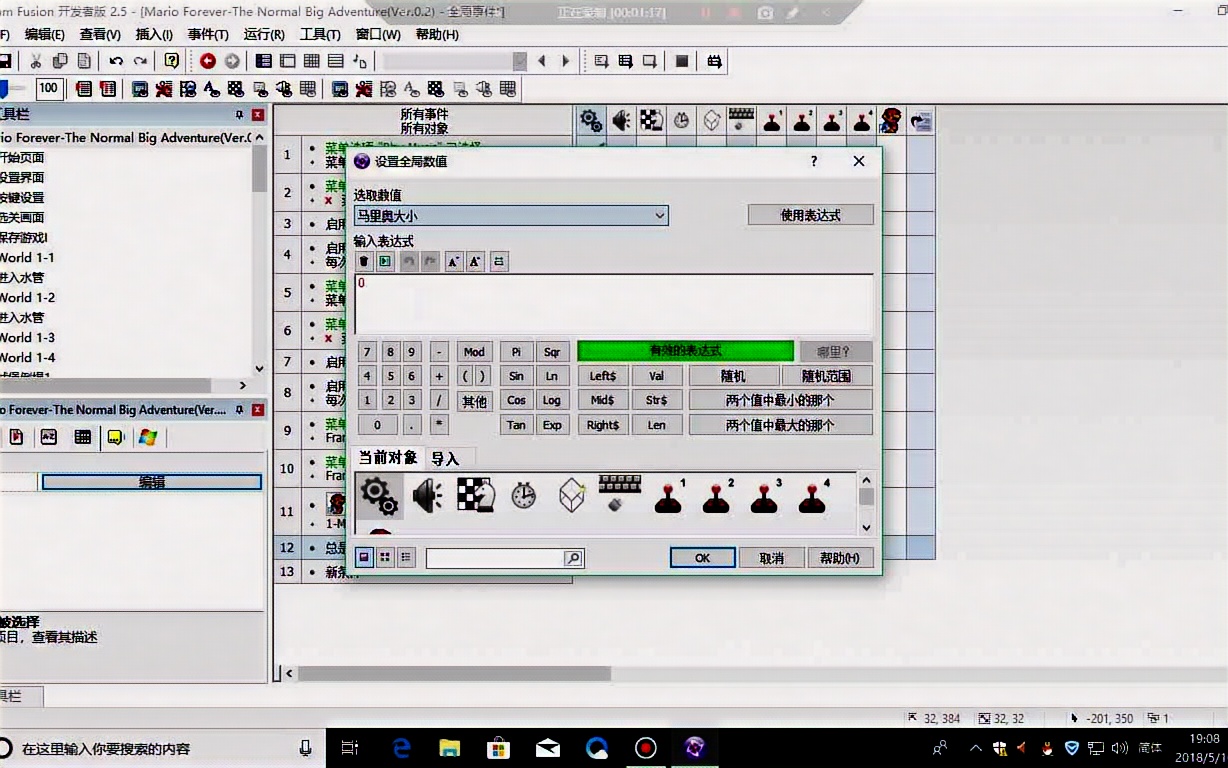
Task: Switch dialog object list to list view
Action: 406,557
